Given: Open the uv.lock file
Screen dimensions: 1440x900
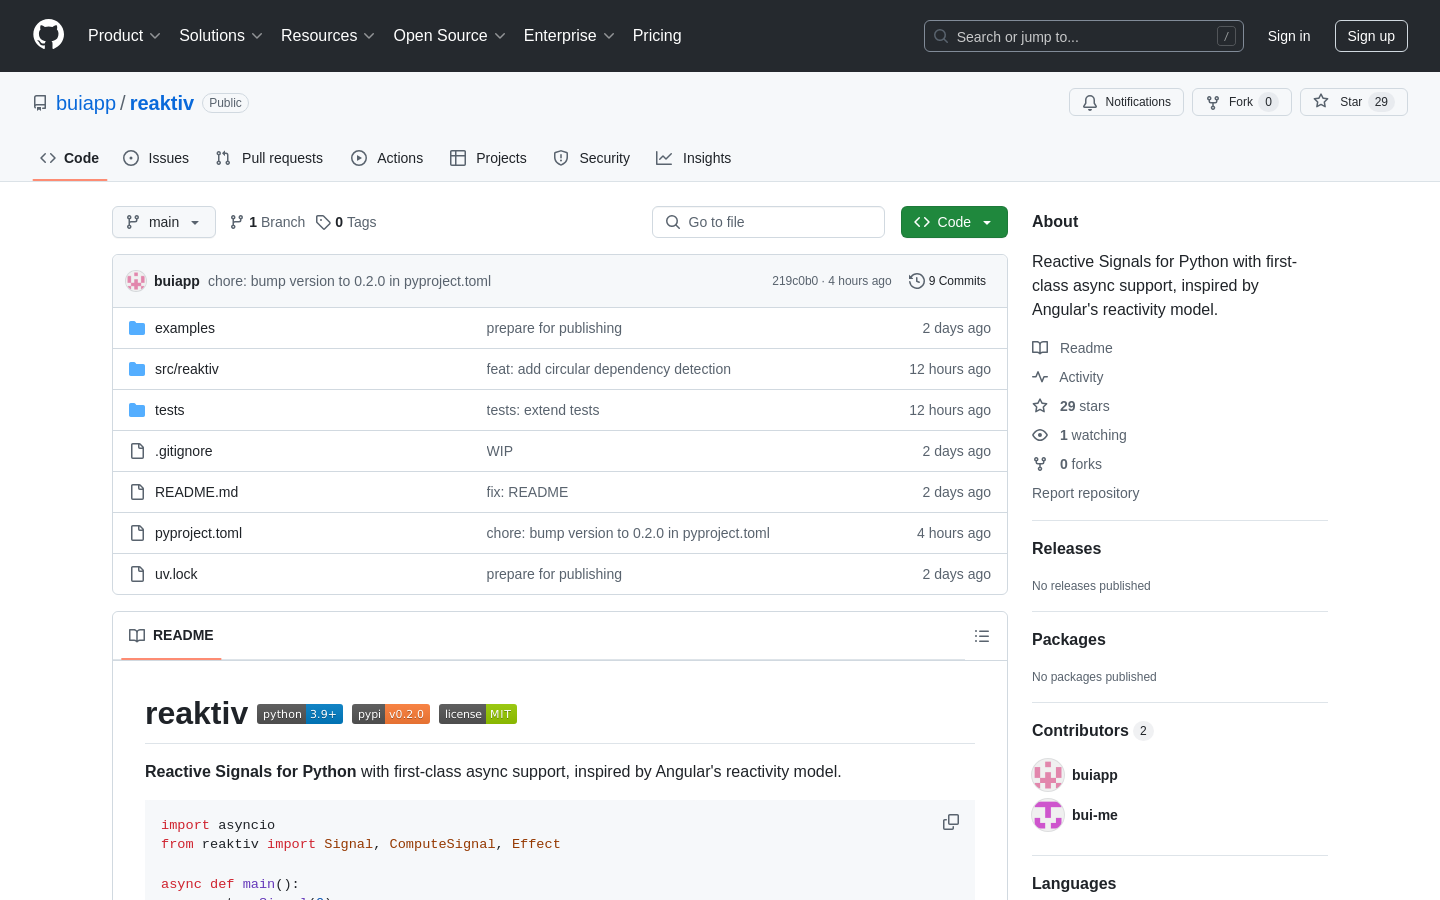Looking at the screenshot, I should (x=176, y=574).
